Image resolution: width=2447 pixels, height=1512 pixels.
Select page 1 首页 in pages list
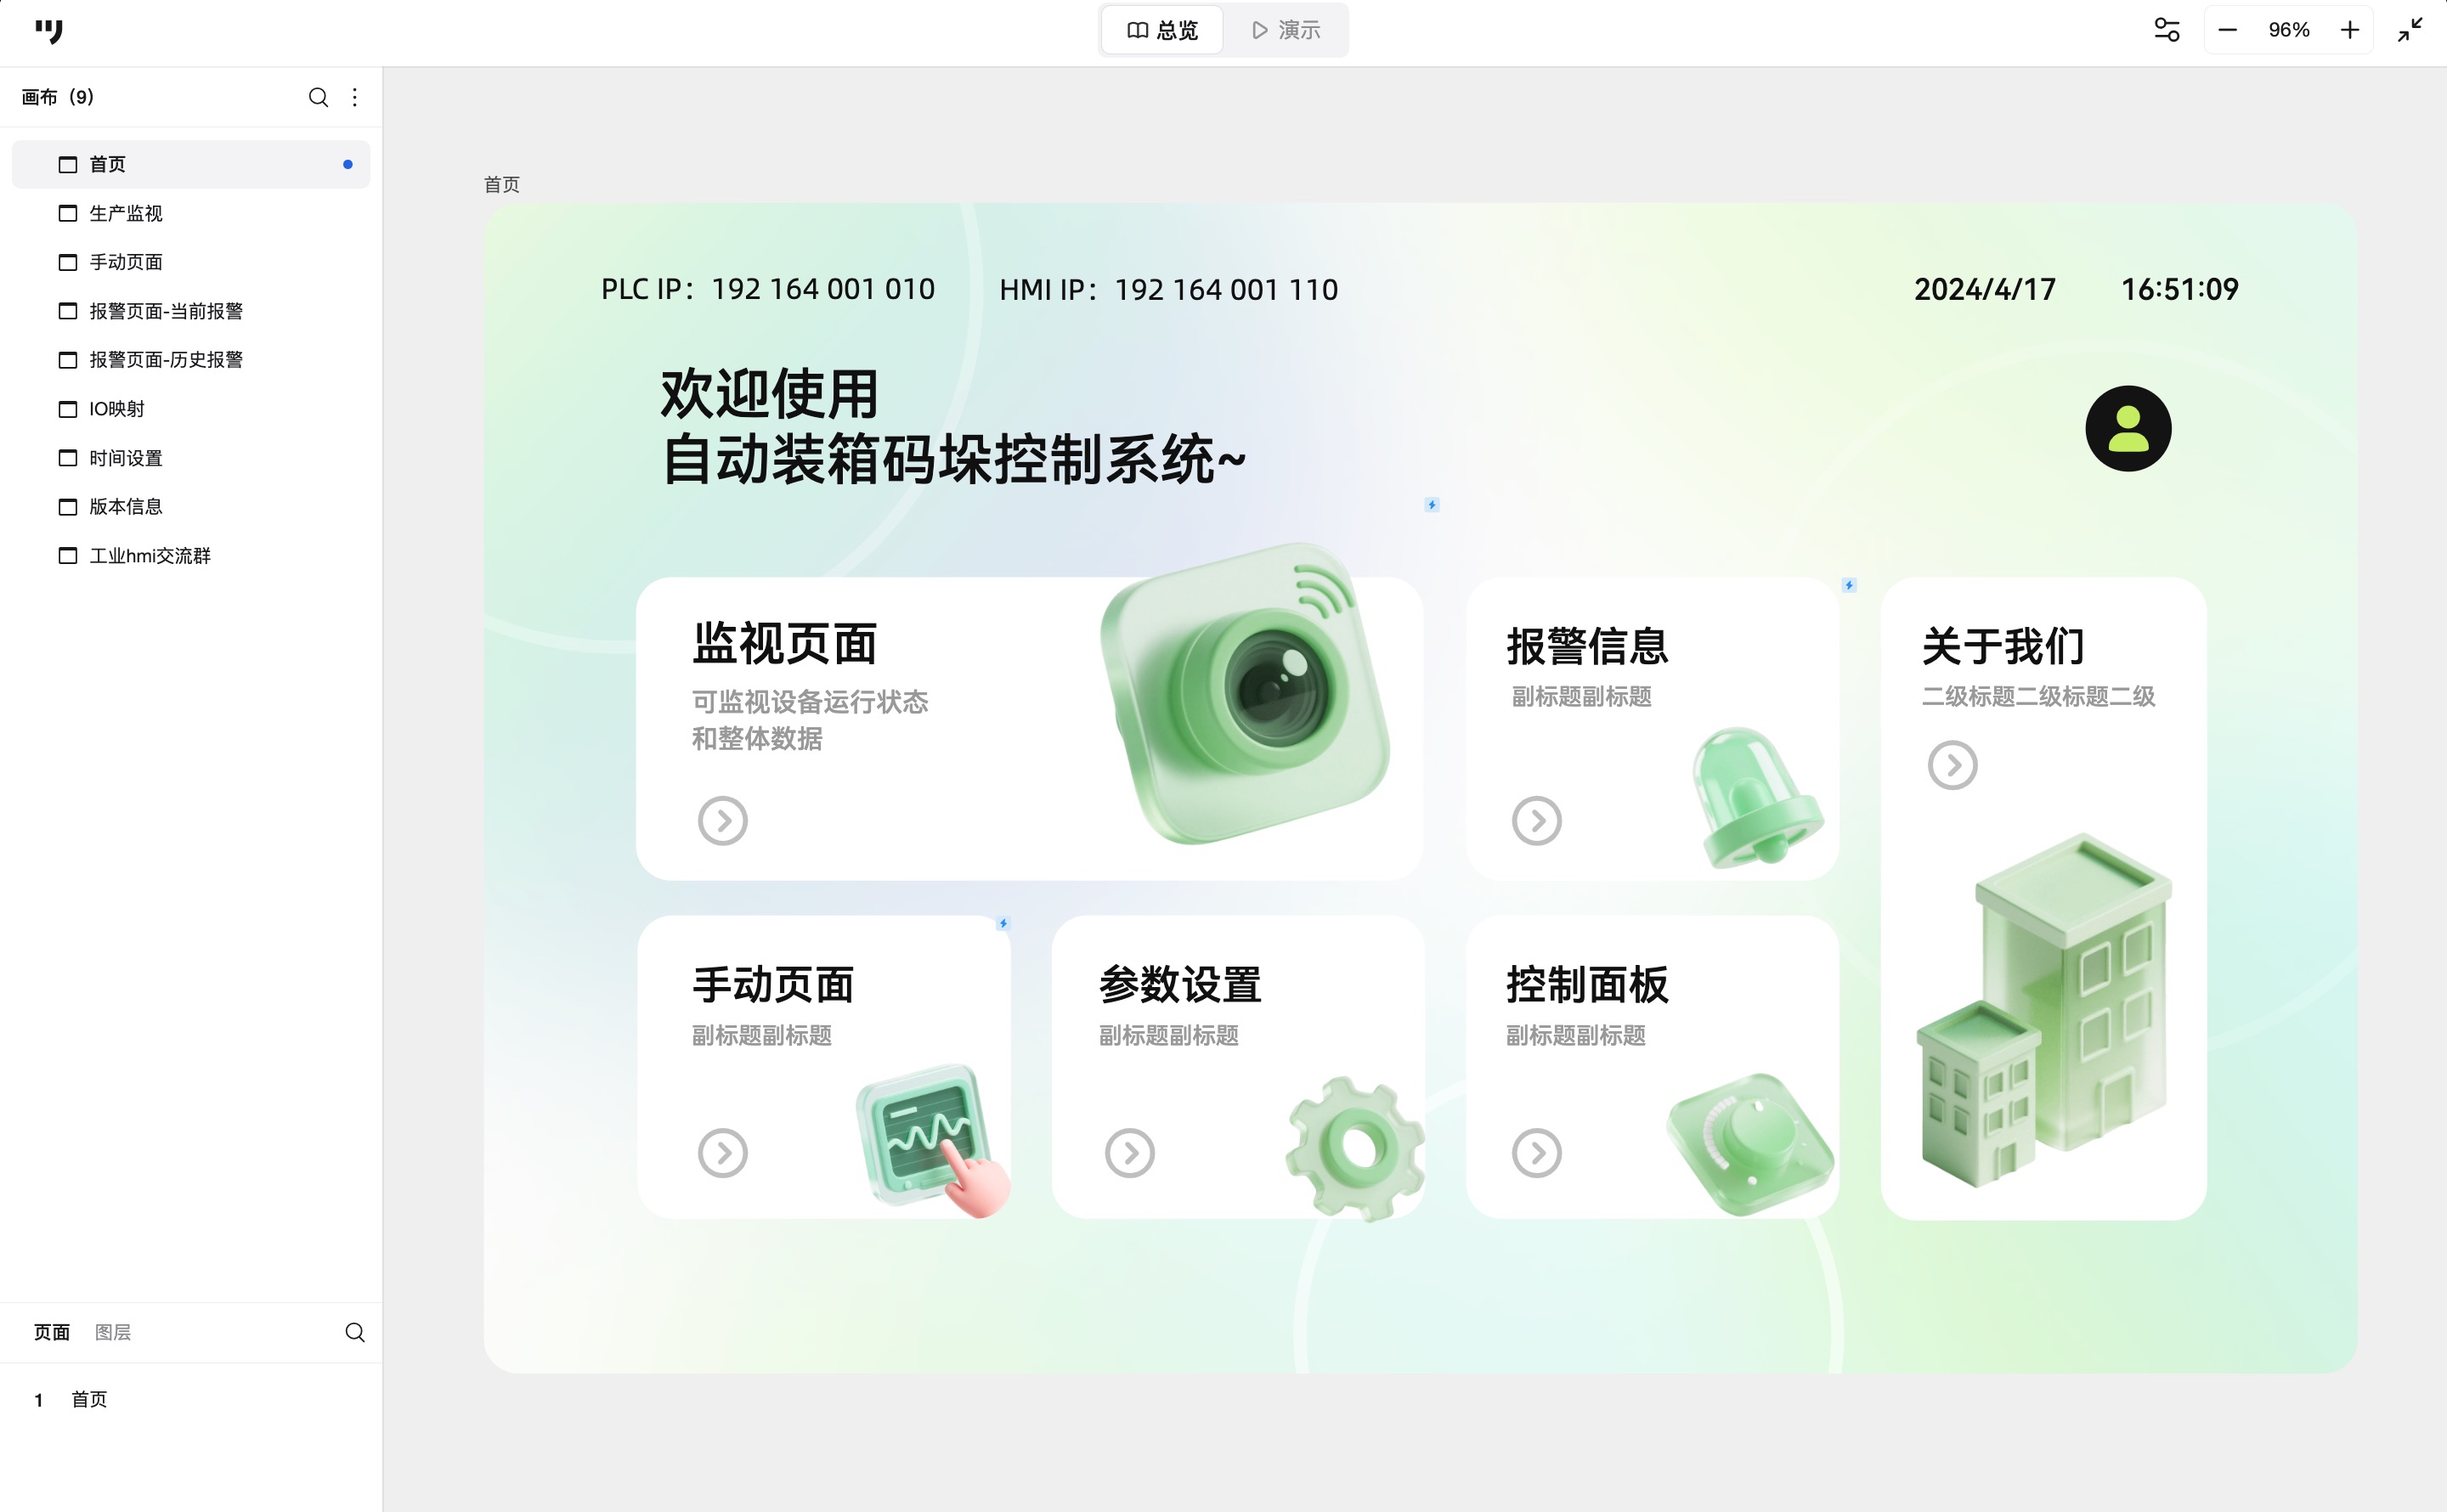tap(191, 1399)
